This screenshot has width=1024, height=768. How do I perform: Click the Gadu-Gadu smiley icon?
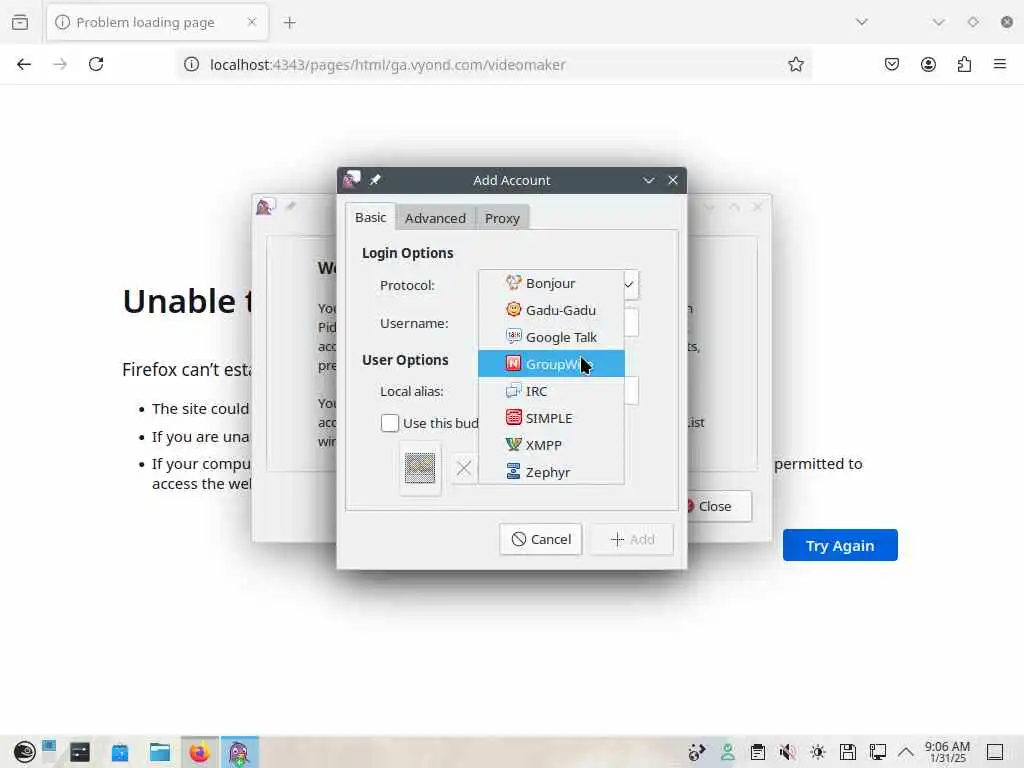[x=513, y=310]
